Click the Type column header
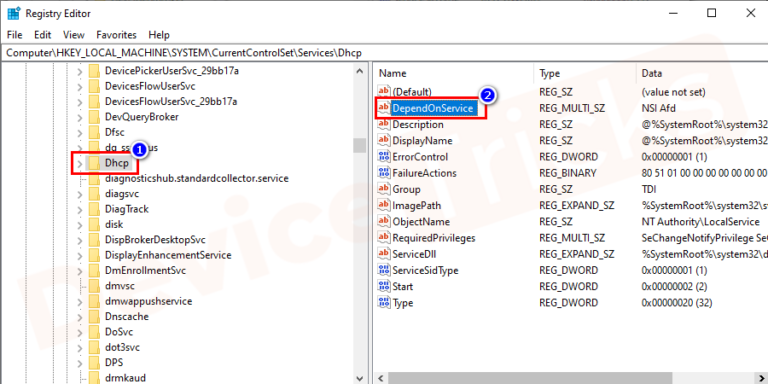Viewport: 768px width, 384px height. [x=585, y=73]
